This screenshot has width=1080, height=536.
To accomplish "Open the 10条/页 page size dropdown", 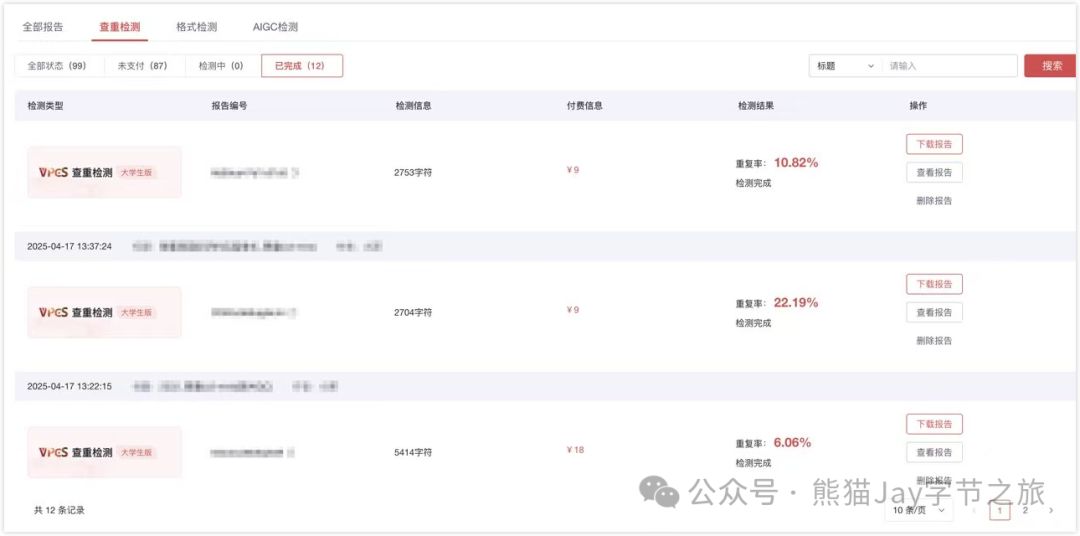I will coord(918,511).
